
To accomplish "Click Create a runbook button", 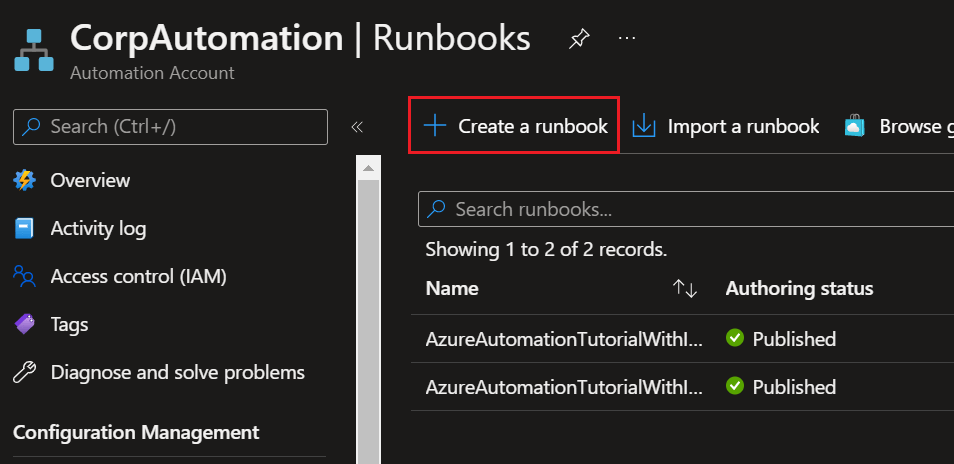I will pos(514,126).
